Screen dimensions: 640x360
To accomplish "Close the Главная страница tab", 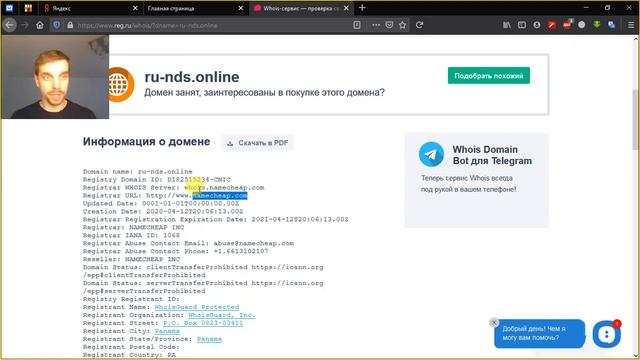I will 241,8.
